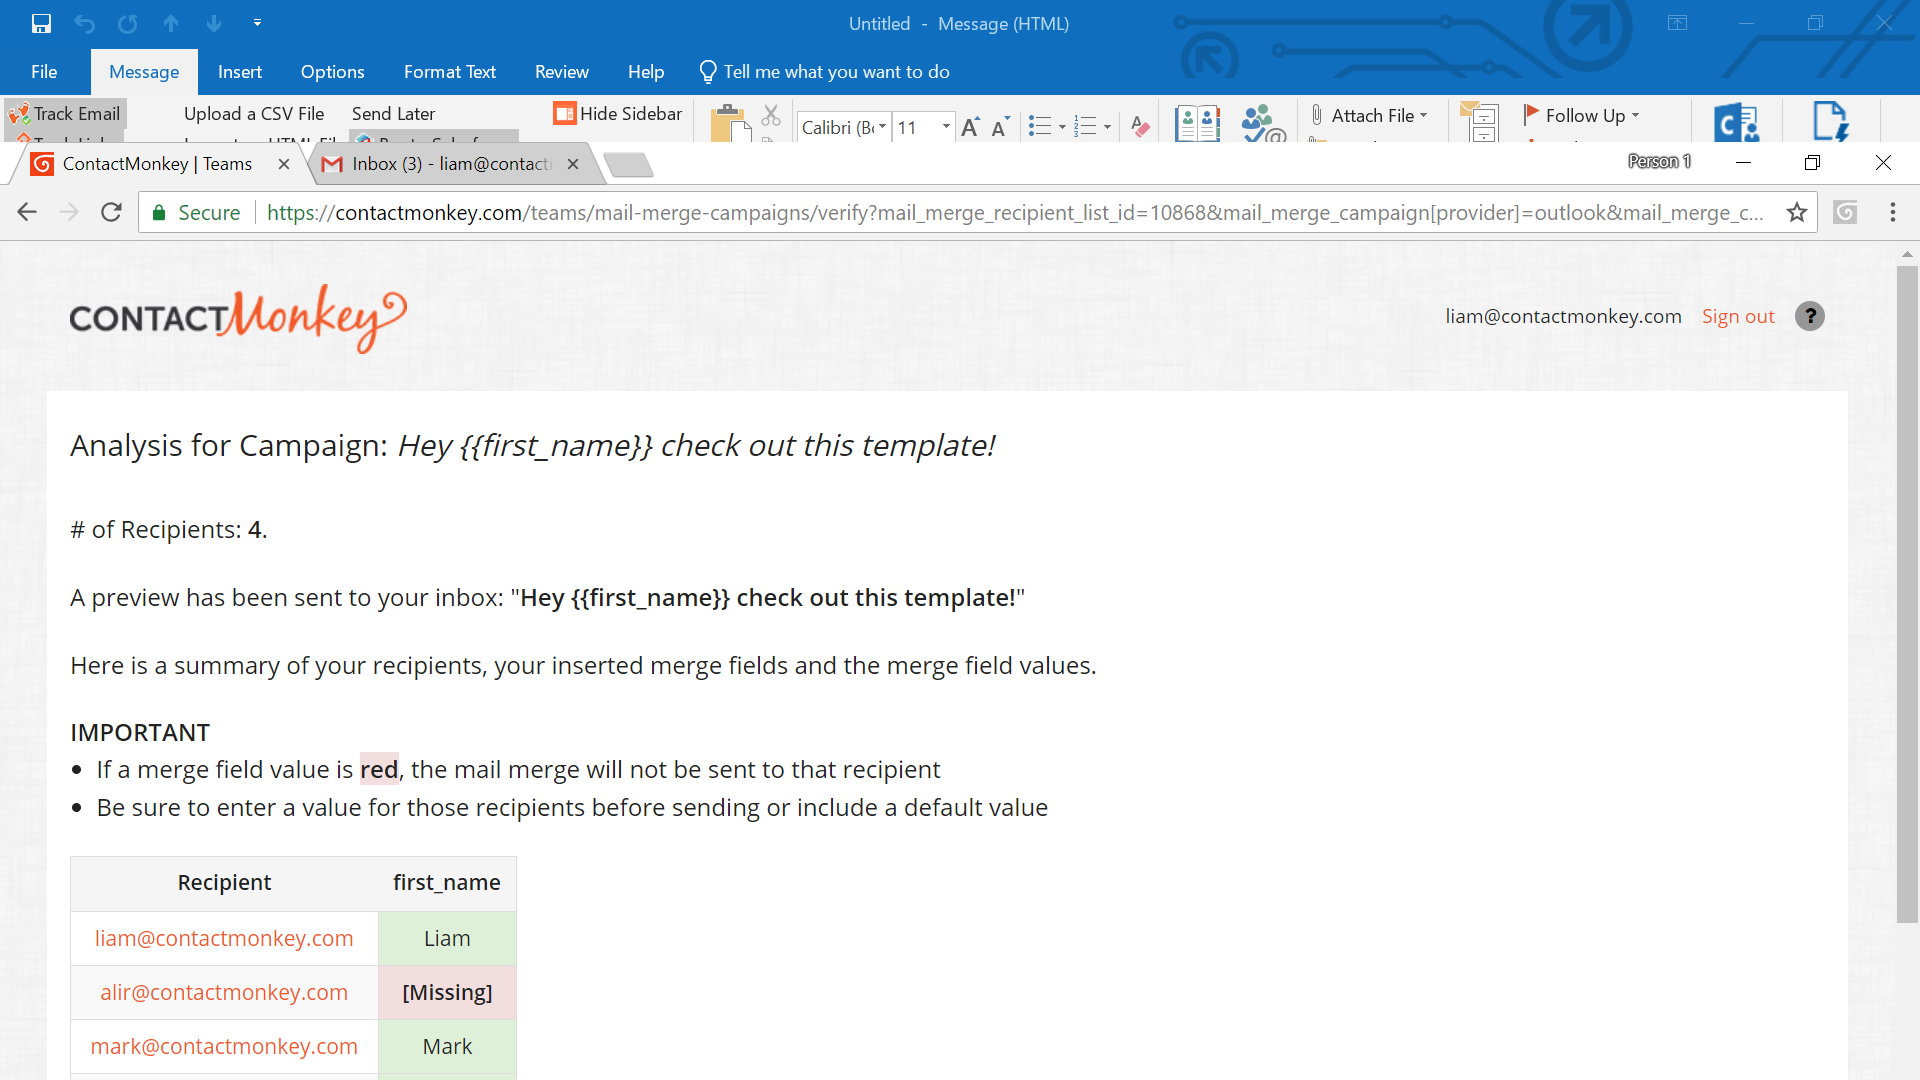The image size is (1920, 1080).
Task: Reload the current browser page
Action: click(111, 212)
